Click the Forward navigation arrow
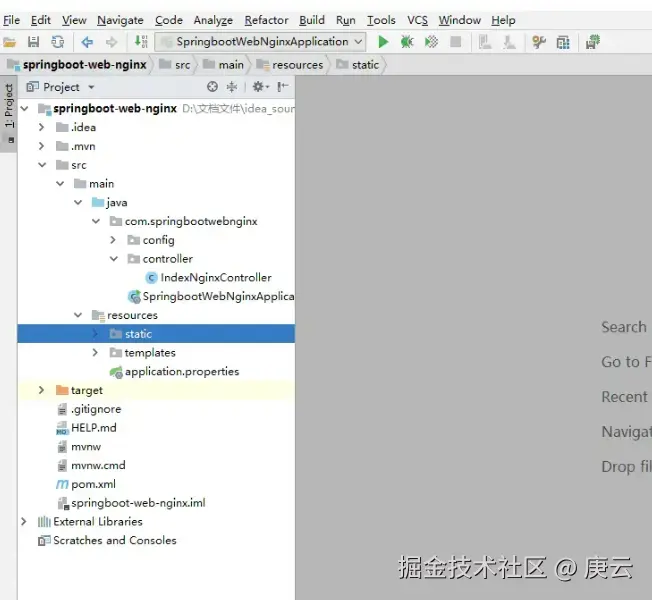The width and height of the screenshot is (652, 600). [x=111, y=42]
